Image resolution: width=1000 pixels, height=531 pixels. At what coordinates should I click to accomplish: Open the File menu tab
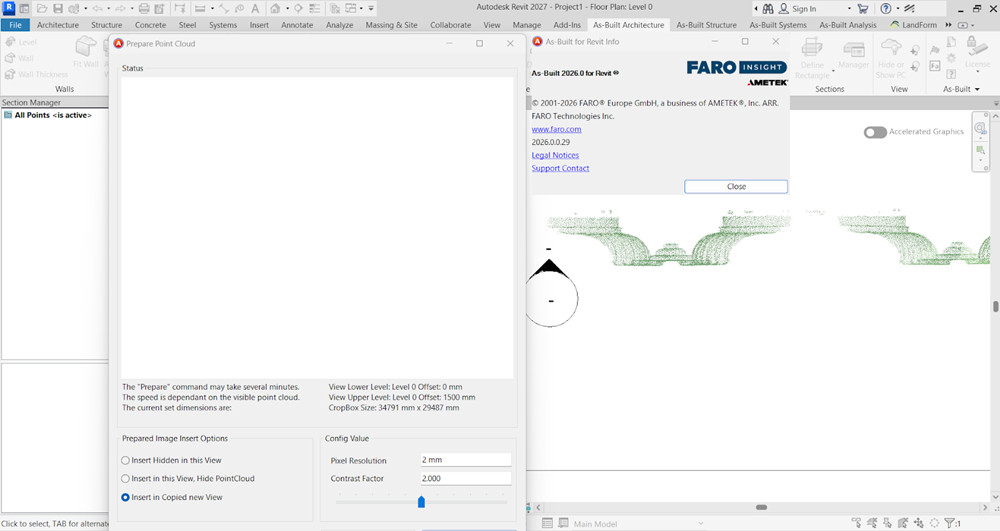[15, 25]
